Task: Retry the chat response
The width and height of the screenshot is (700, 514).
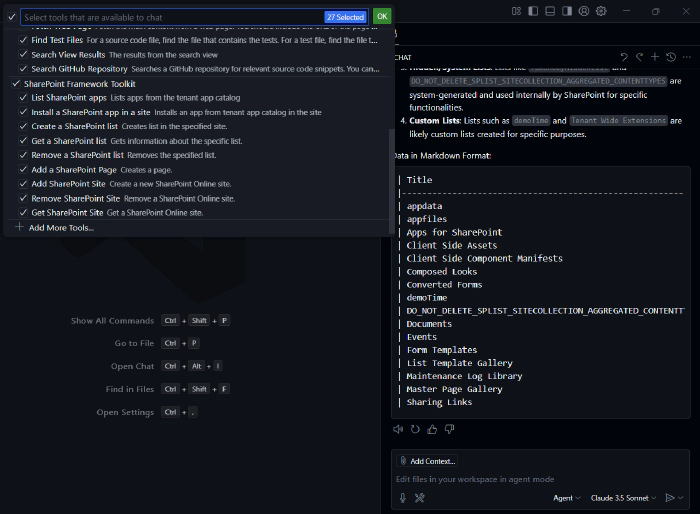Action: pos(415,429)
